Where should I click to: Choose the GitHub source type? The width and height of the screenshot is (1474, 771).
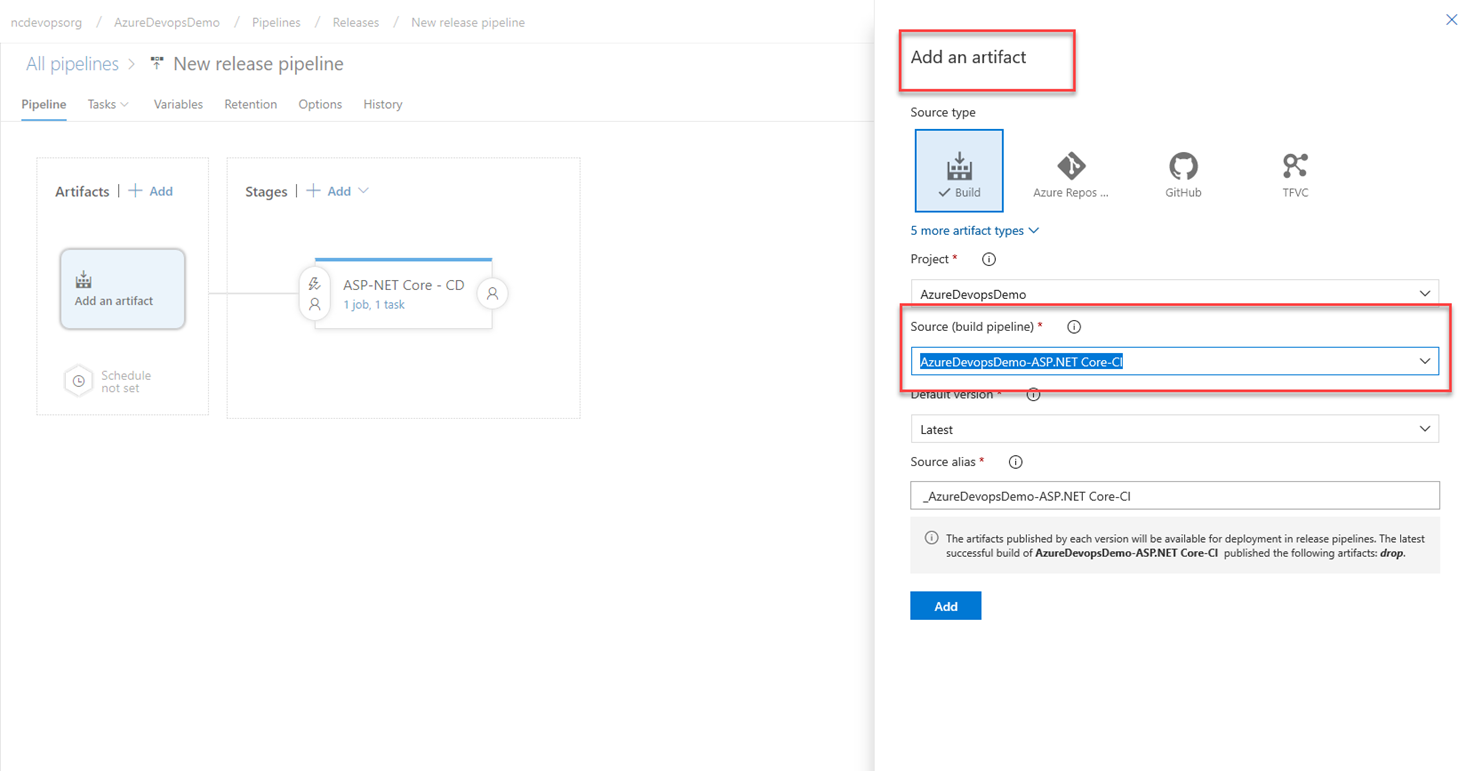click(x=1183, y=174)
